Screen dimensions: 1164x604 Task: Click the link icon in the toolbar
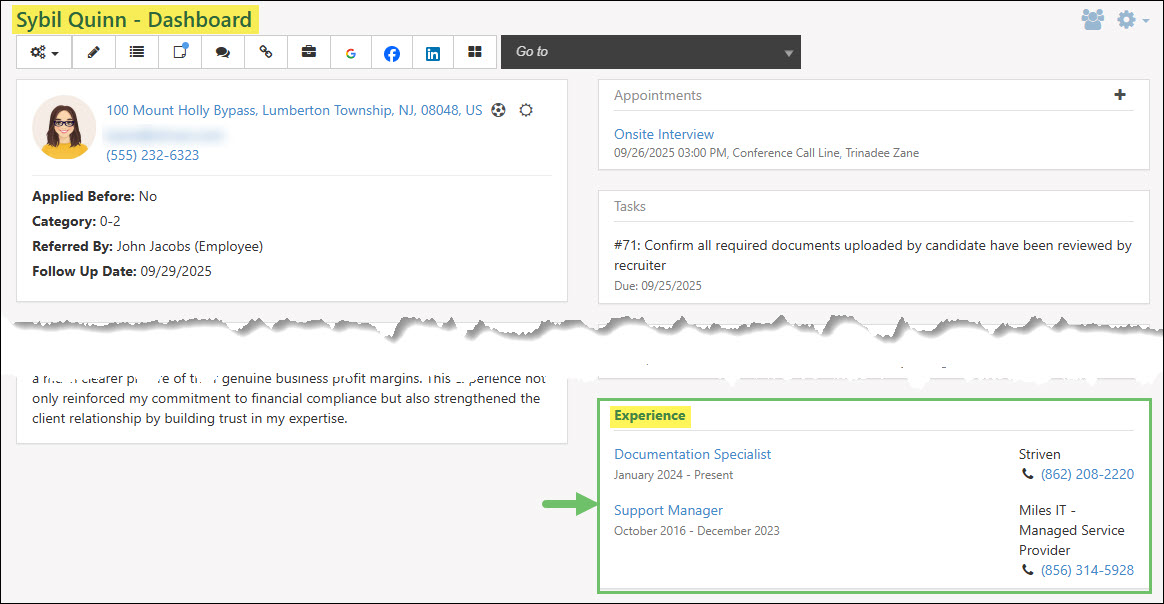pos(266,52)
